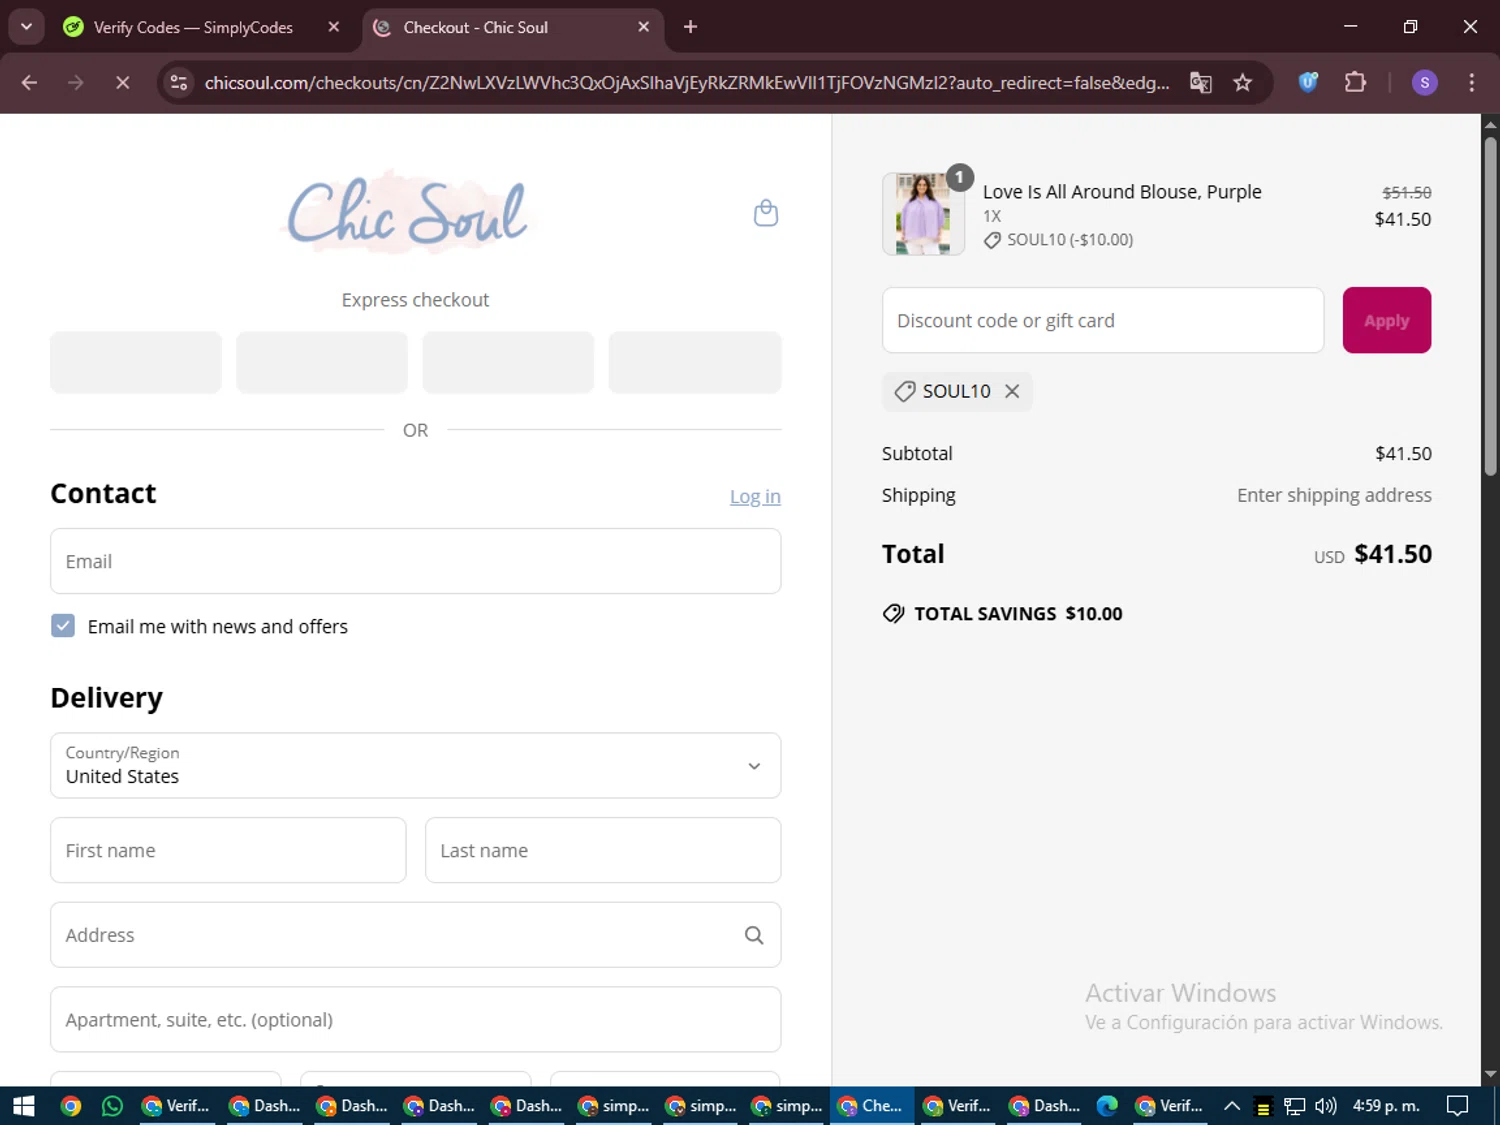This screenshot has width=1500, height=1125.
Task: Click 'Love Is All Around Blouse, Purple' text
Action: click(x=1122, y=192)
